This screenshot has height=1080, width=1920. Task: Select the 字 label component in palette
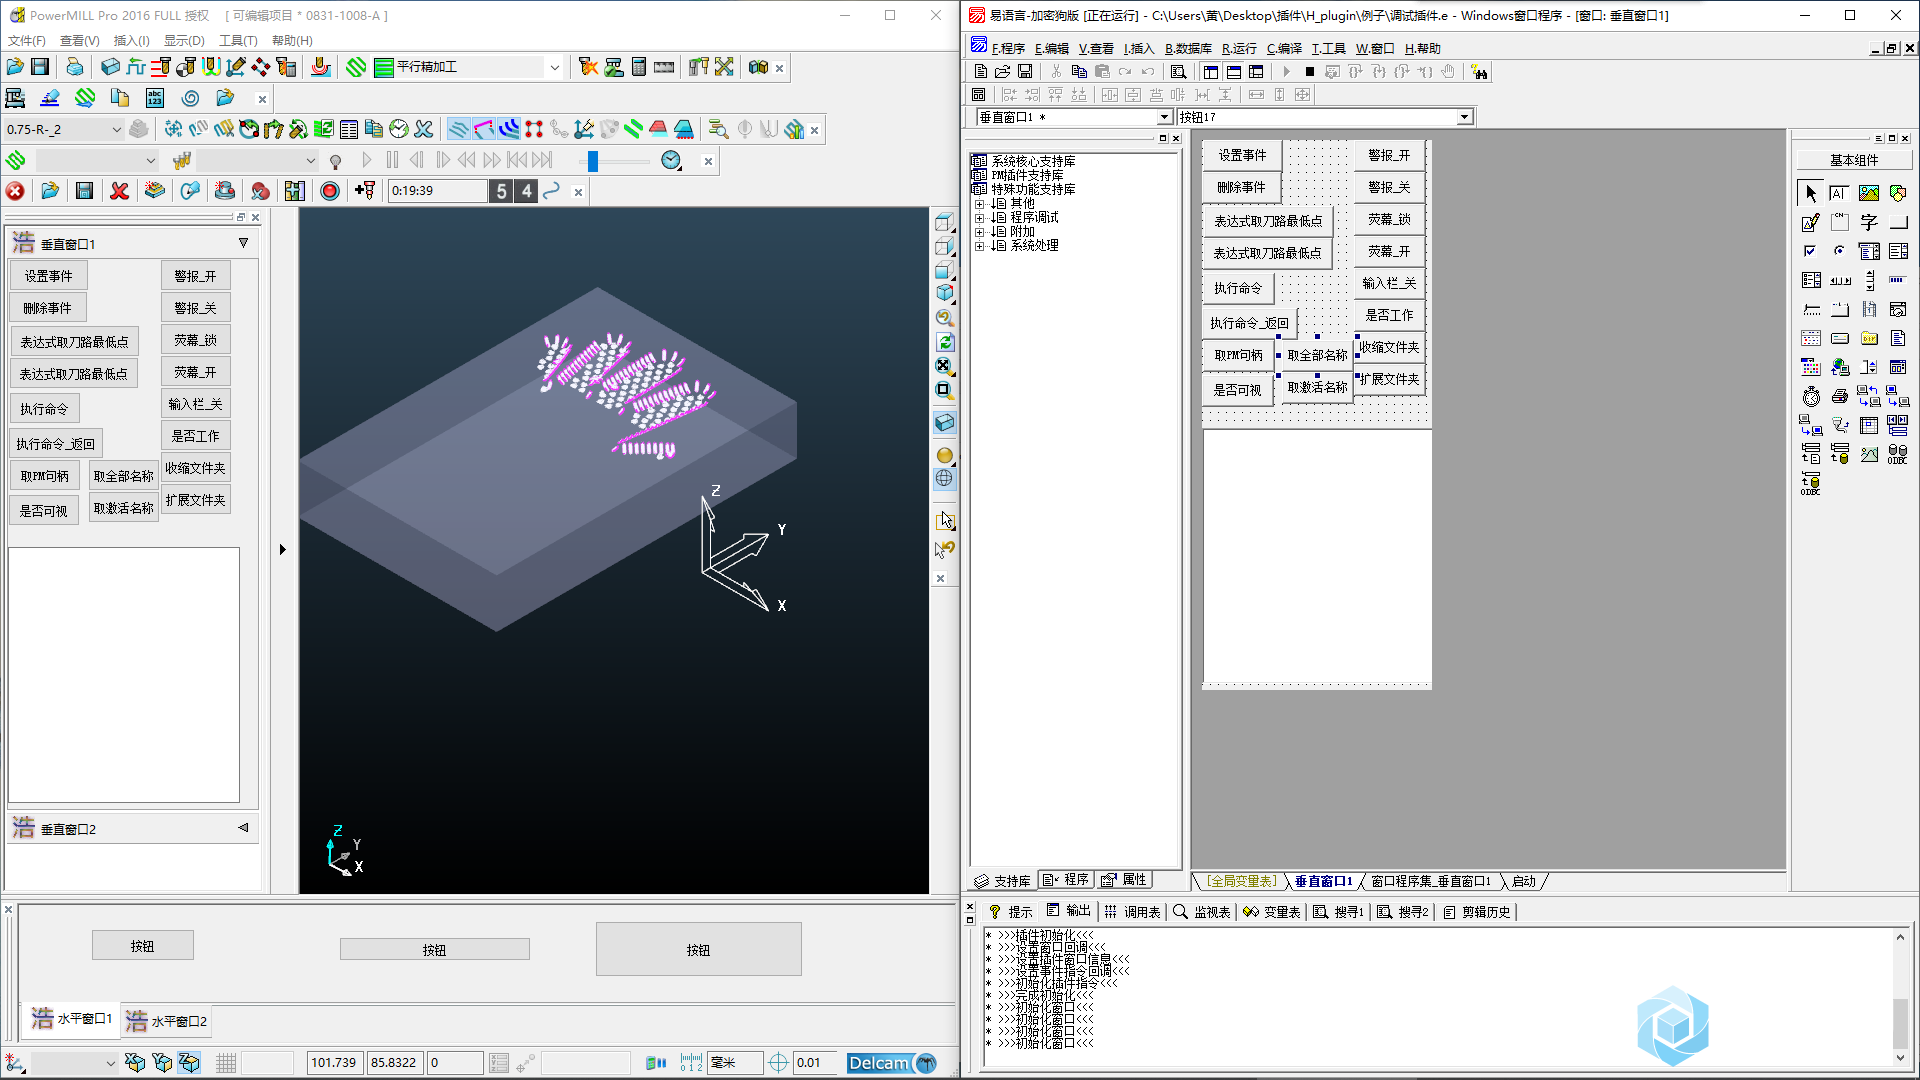[x=1869, y=222]
